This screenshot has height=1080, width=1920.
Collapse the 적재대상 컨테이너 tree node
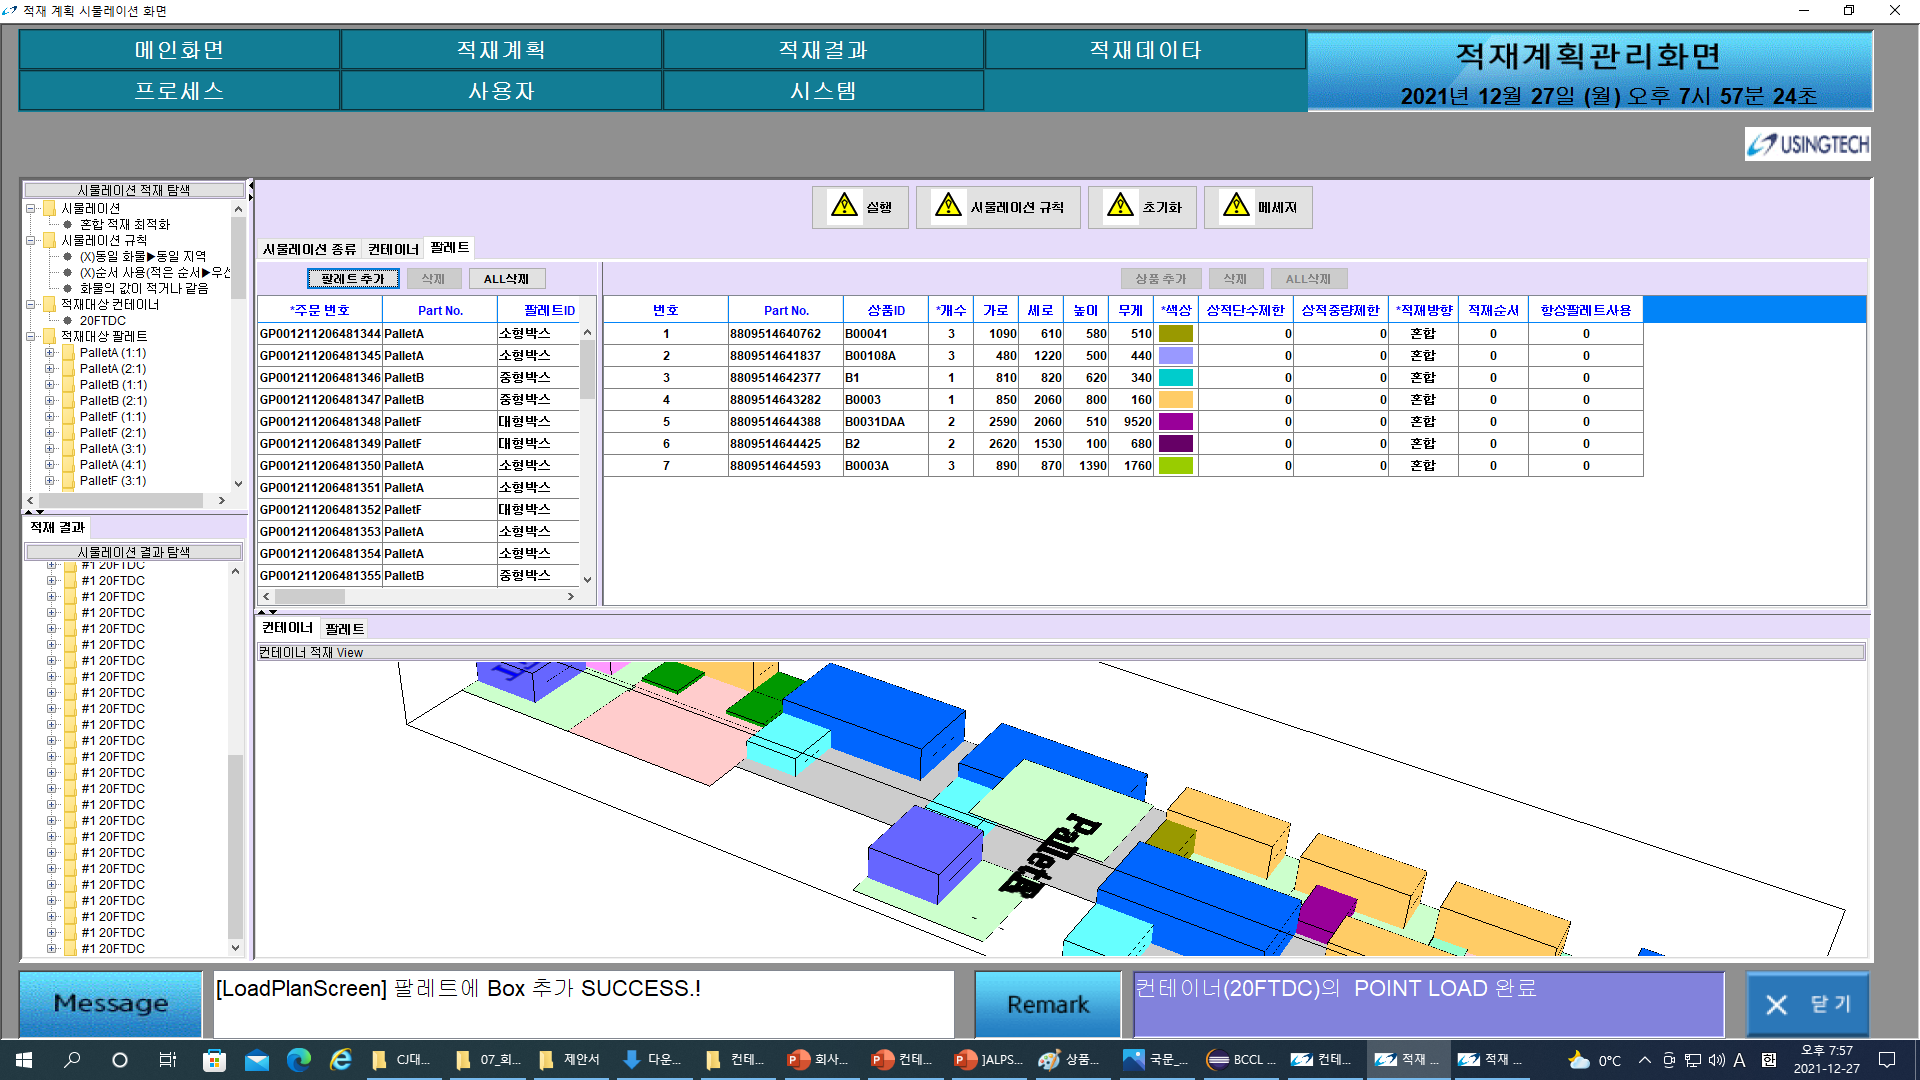click(31, 304)
